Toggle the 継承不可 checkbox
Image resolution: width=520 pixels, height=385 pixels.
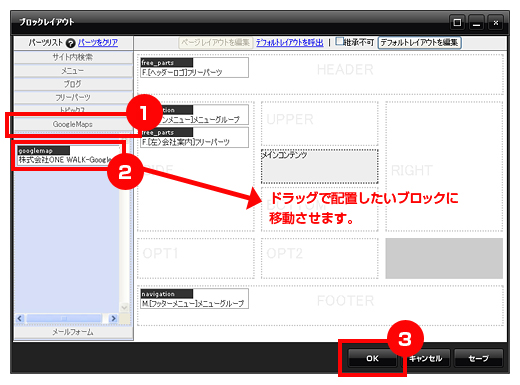(x=339, y=41)
